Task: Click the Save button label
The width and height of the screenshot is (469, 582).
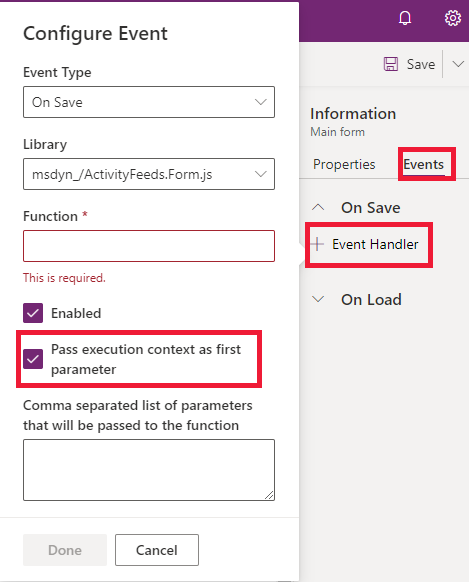Action: tap(421, 64)
